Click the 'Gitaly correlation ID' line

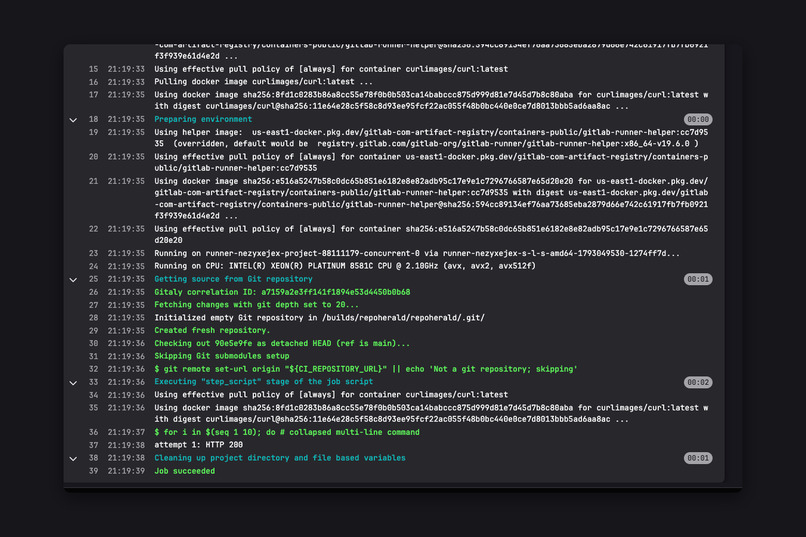pos(282,292)
